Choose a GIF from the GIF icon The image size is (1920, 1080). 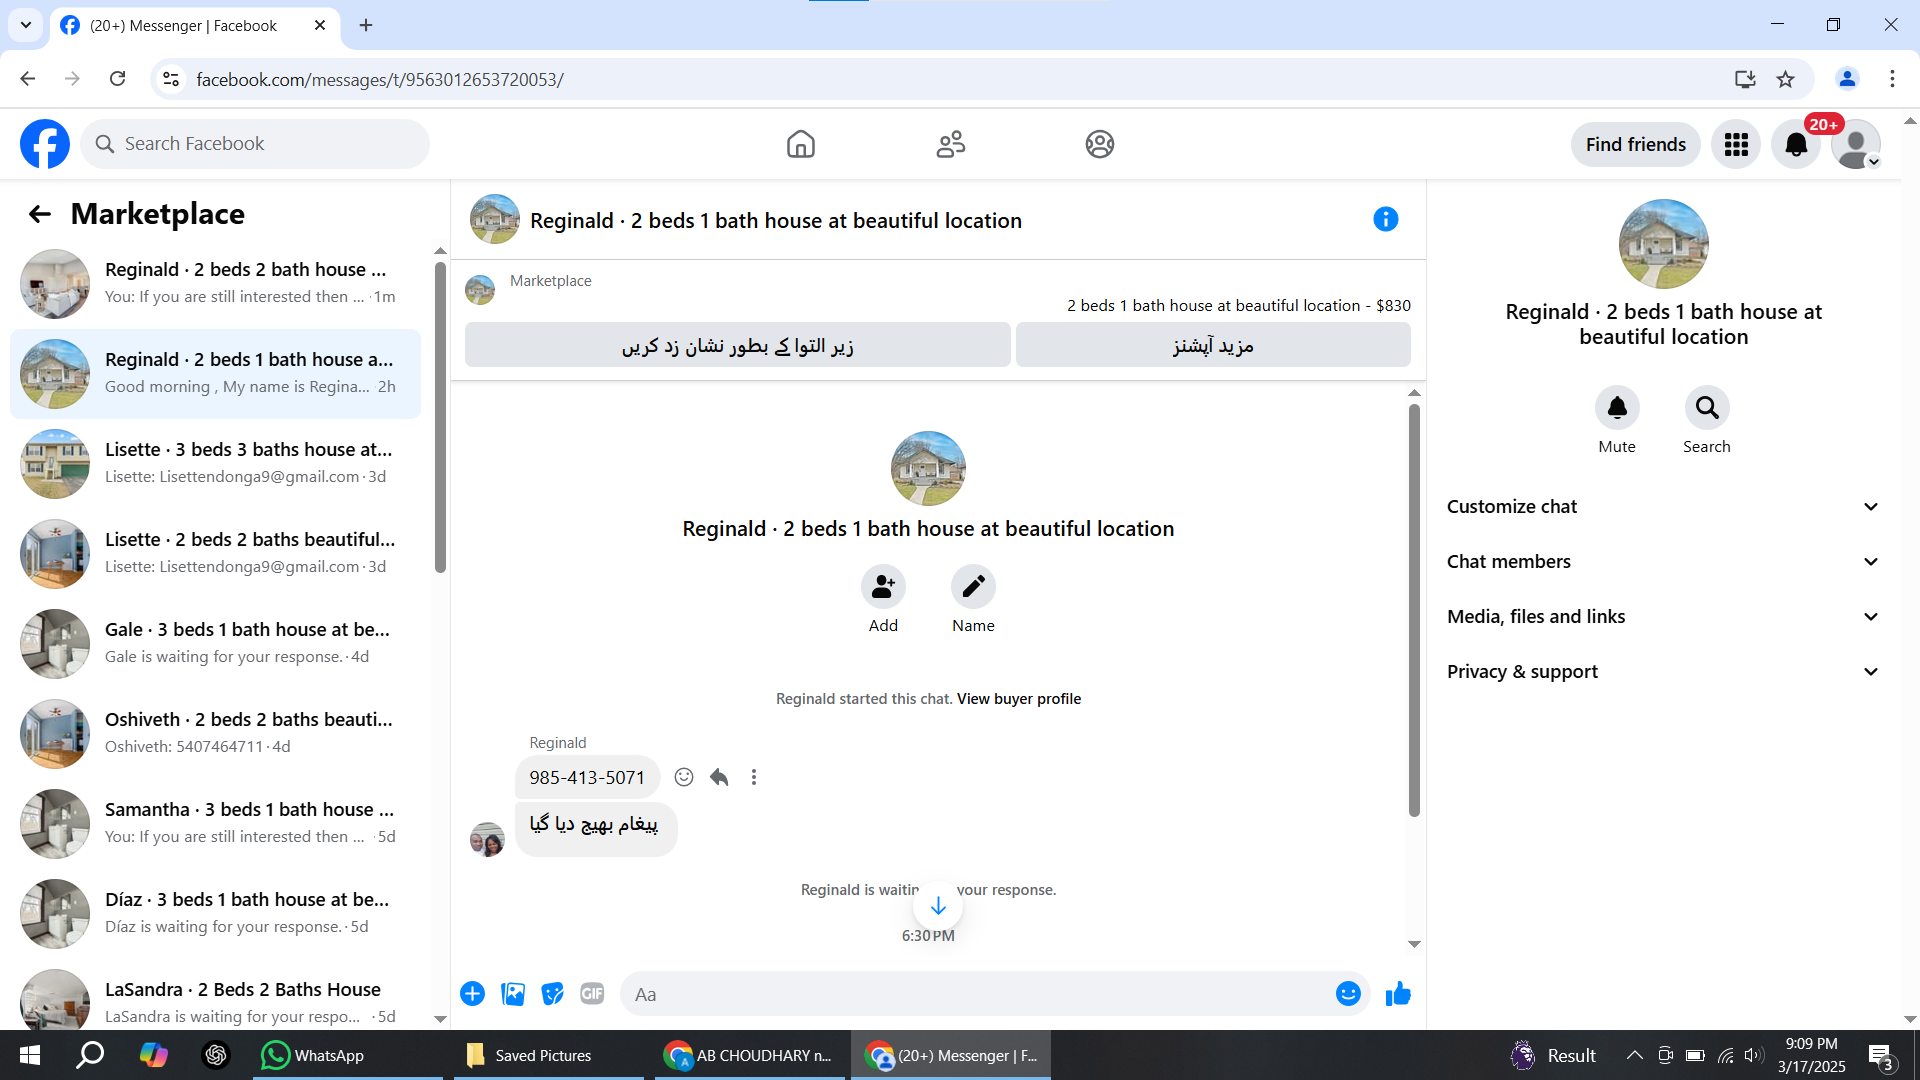pyautogui.click(x=592, y=994)
